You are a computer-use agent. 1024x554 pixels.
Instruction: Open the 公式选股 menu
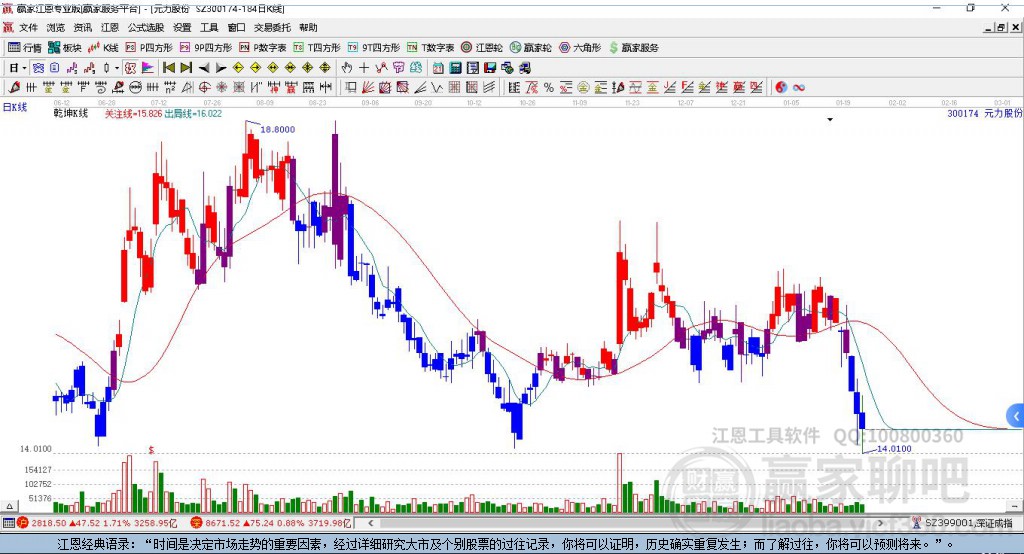coord(146,27)
